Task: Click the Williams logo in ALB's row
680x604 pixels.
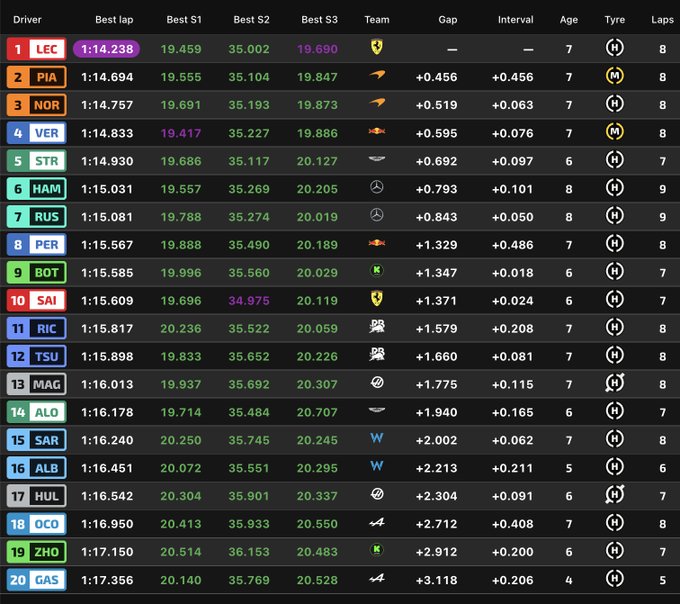Action: [376, 466]
